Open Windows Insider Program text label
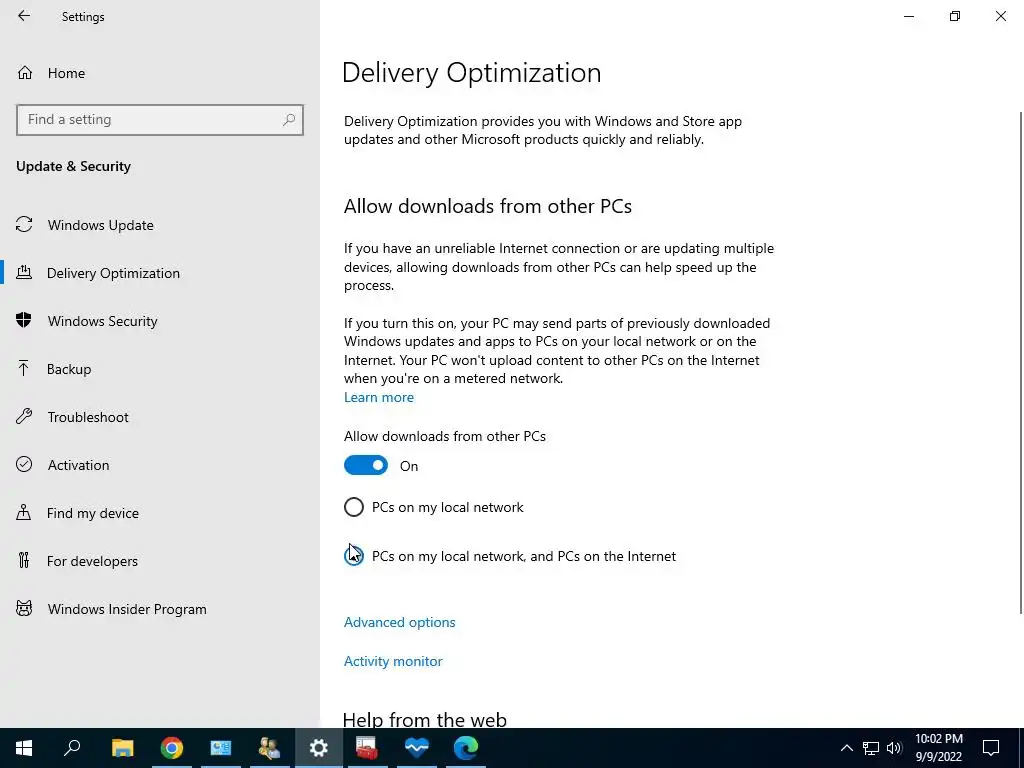Viewport: 1024px width, 768px height. click(x=127, y=609)
